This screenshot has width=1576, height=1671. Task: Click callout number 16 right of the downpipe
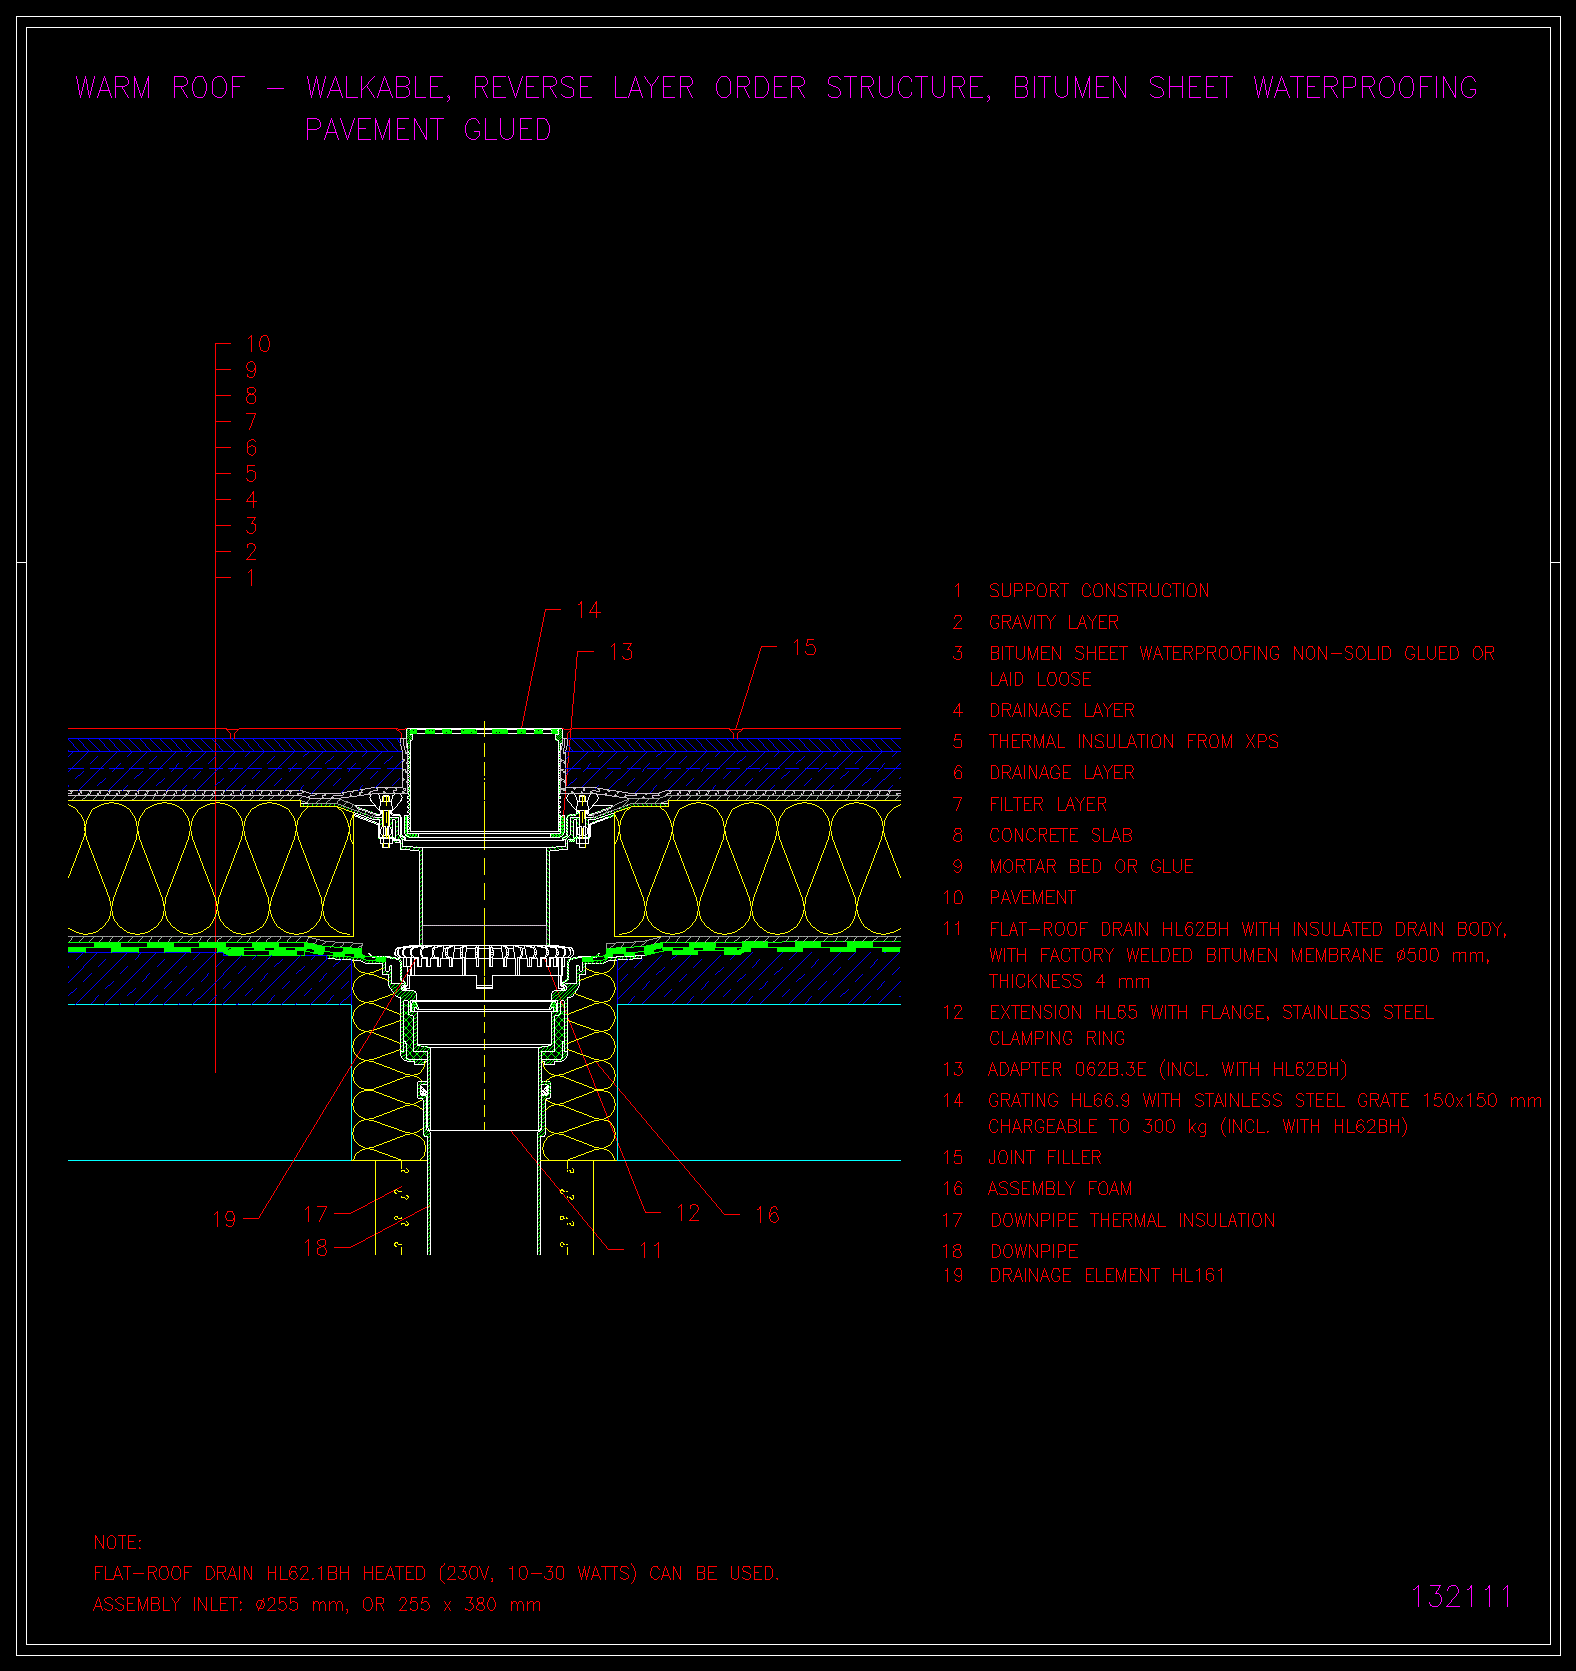pyautogui.click(x=767, y=1214)
